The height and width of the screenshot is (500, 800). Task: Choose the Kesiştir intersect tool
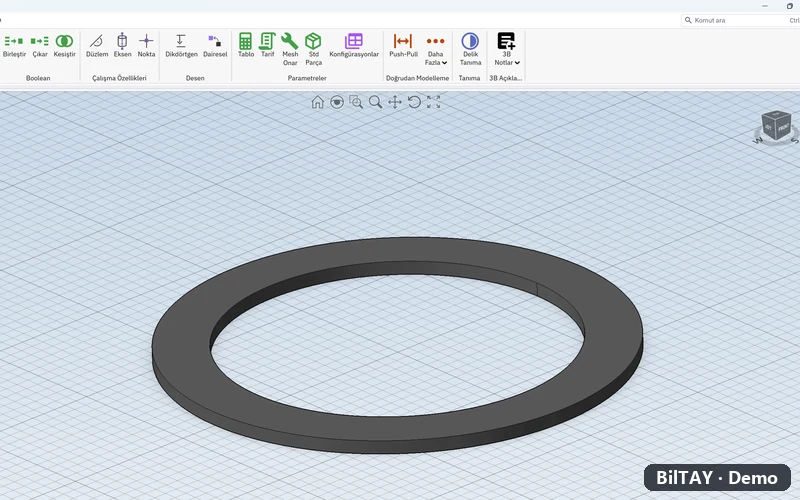64,45
